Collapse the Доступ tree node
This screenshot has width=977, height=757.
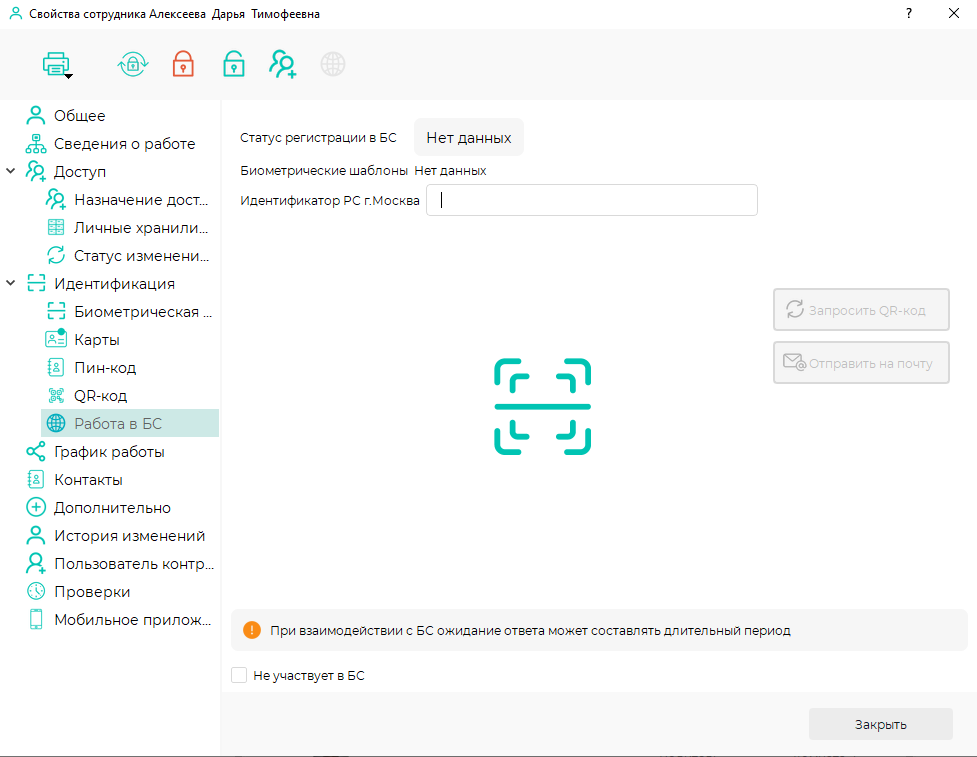pos(11,171)
